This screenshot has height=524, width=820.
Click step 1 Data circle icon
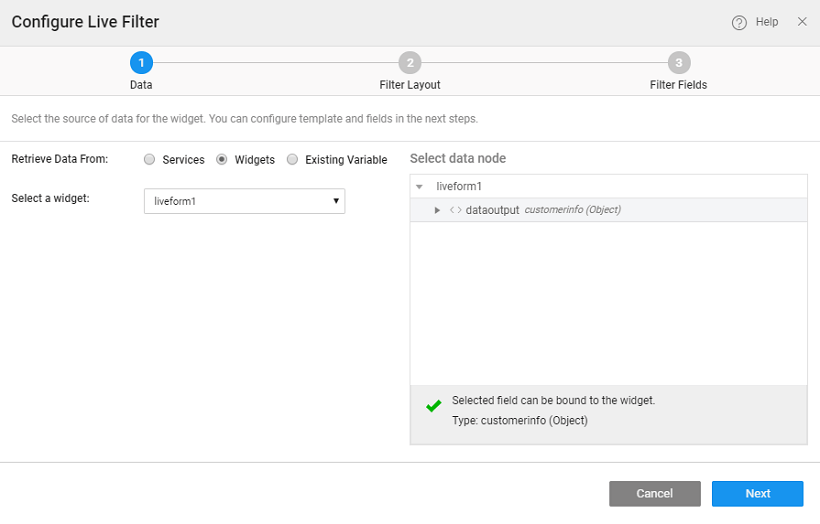tap(141, 63)
